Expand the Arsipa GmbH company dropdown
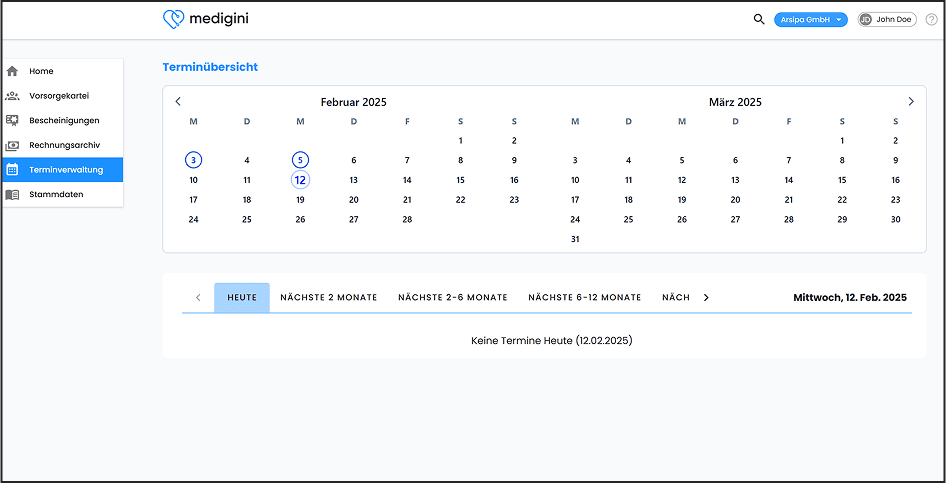 point(810,19)
